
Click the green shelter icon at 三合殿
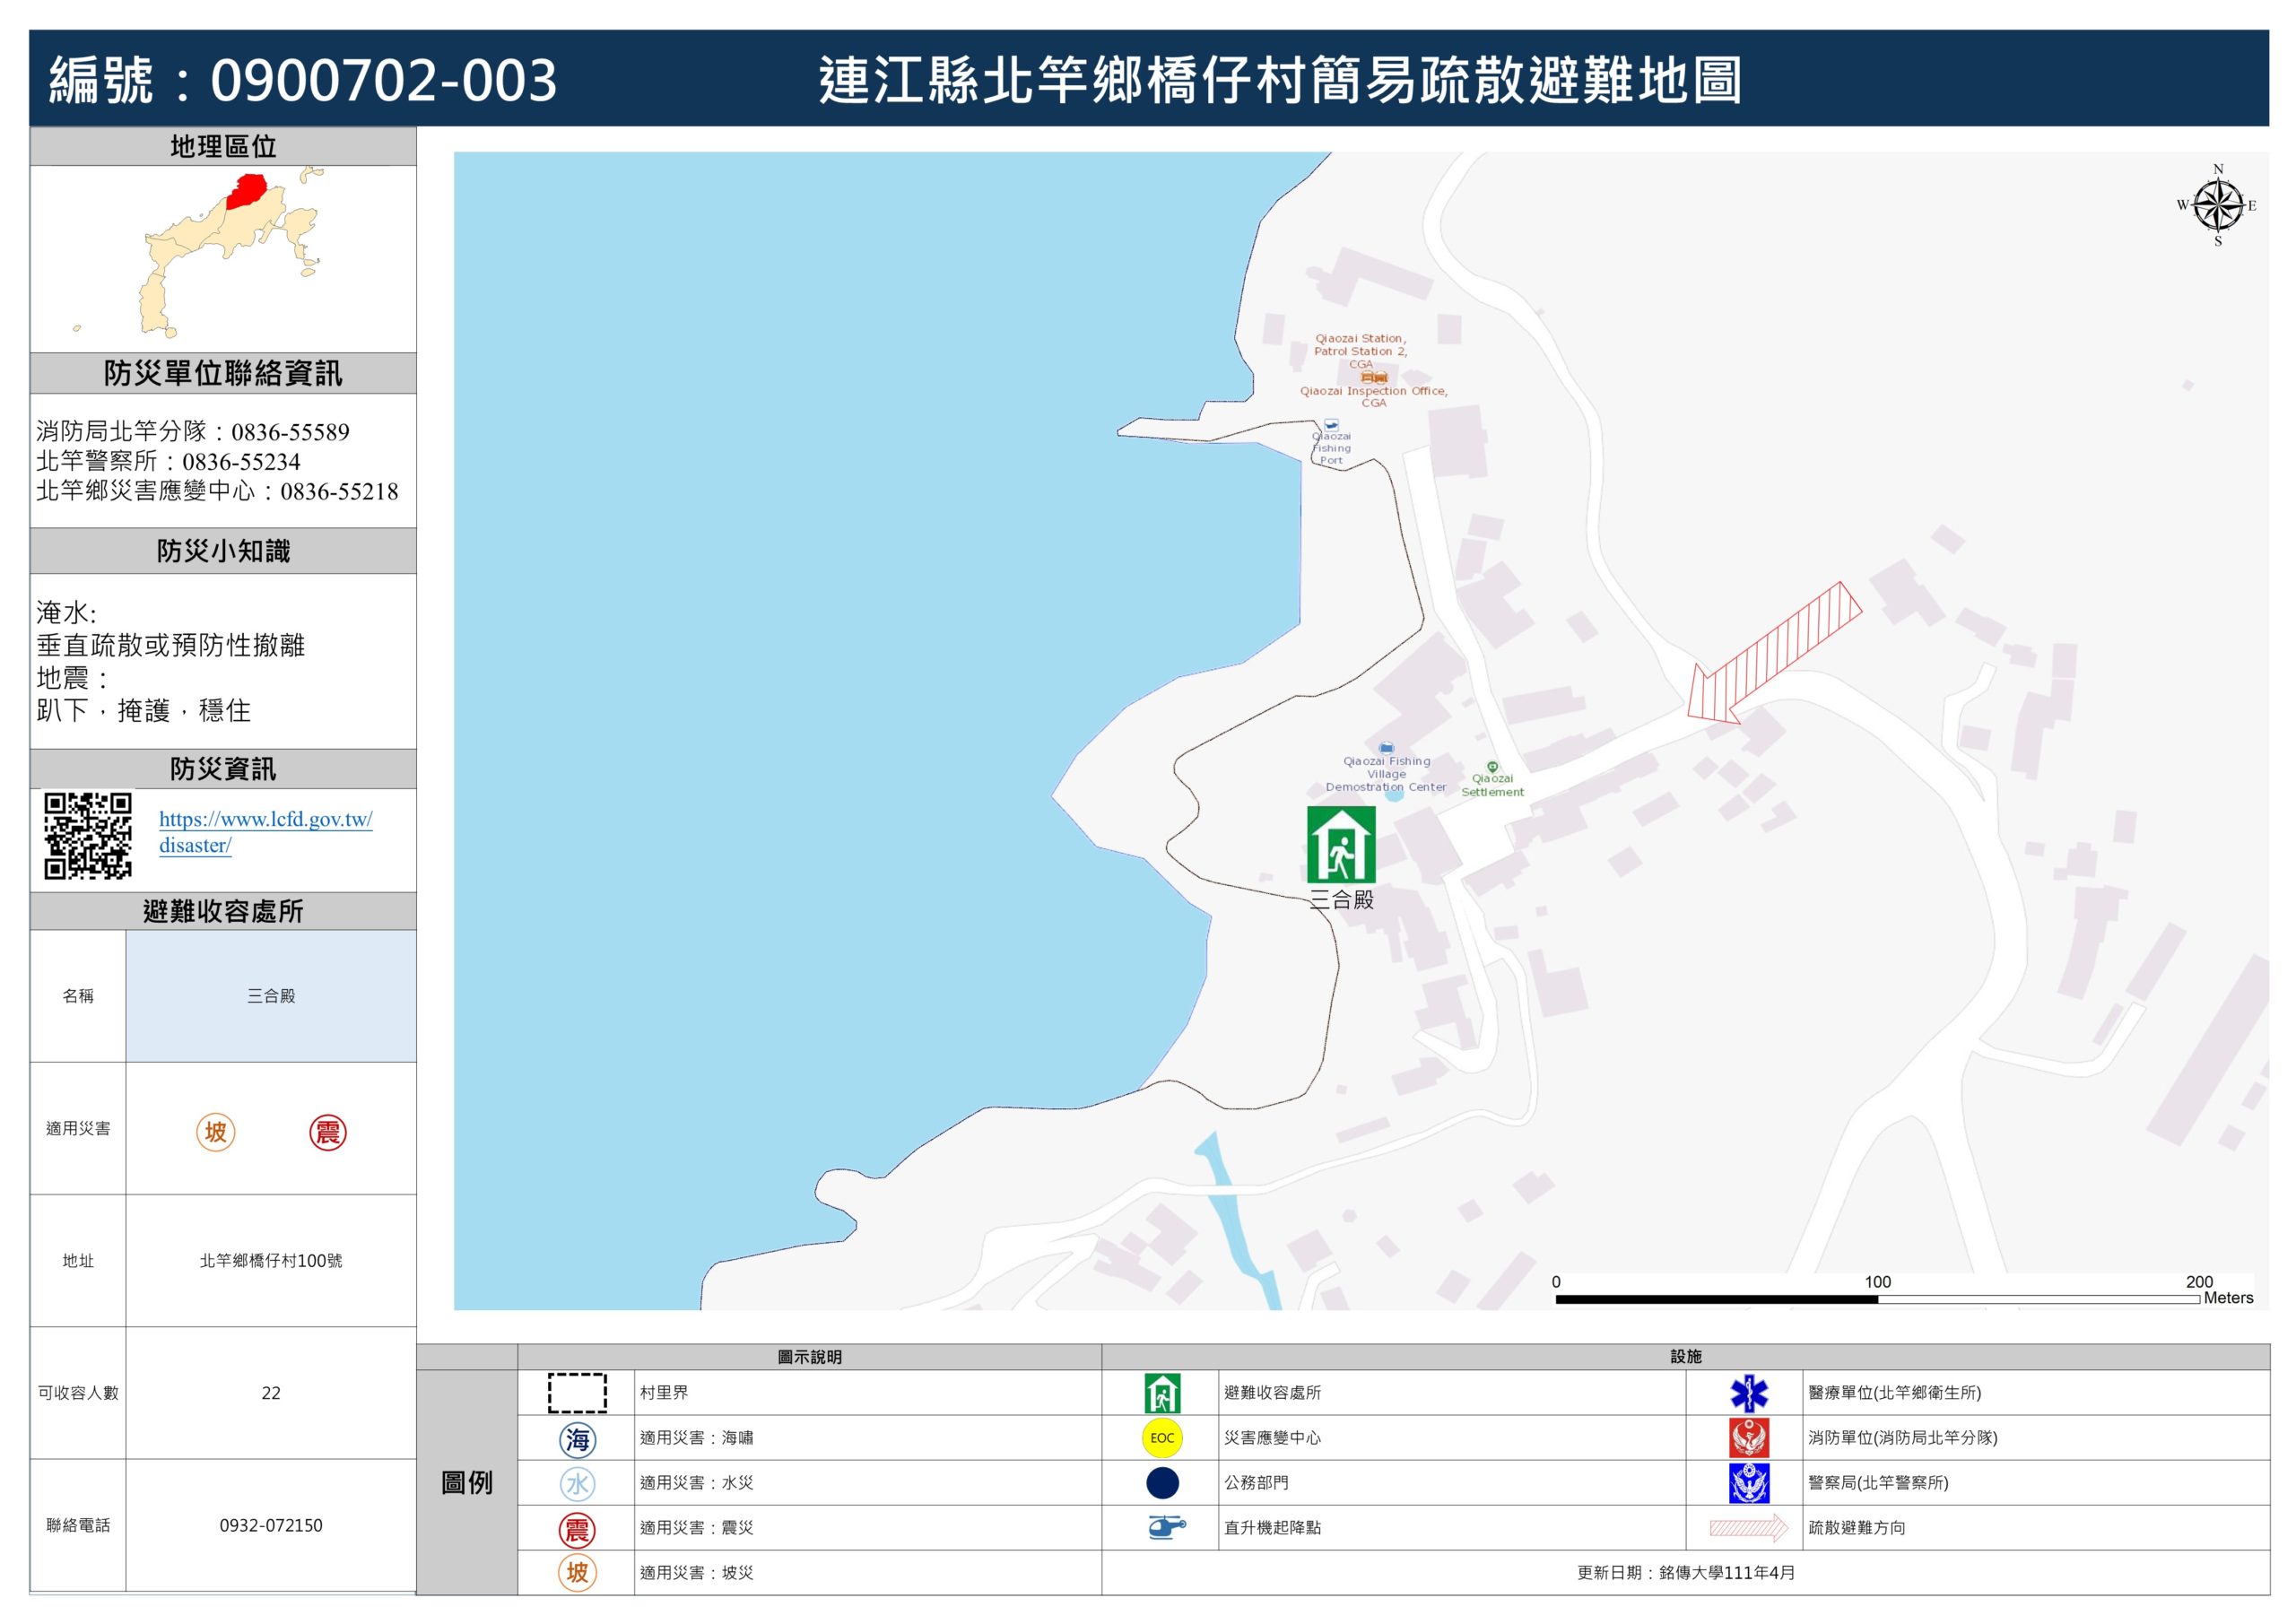click(1340, 845)
